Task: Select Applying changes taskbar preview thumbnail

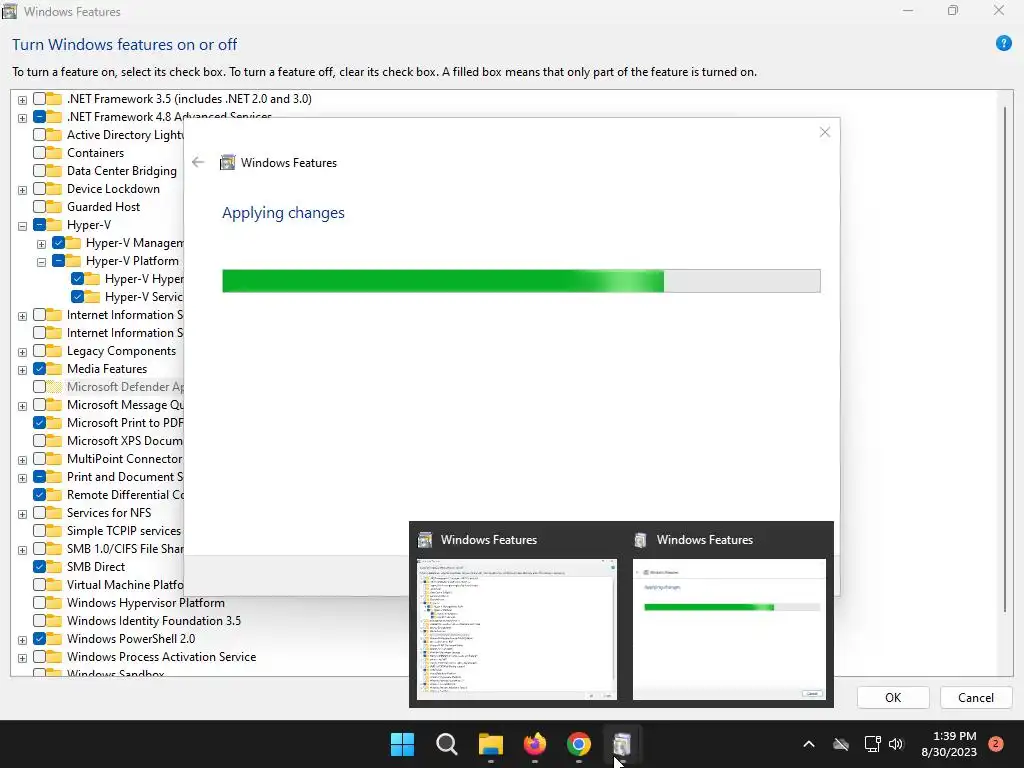Action: click(x=729, y=629)
